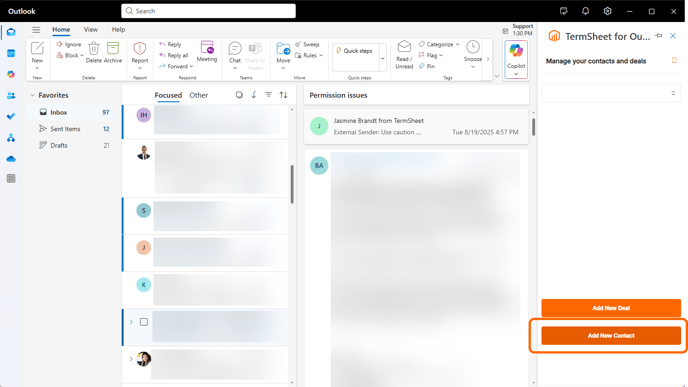Click in the Search box
The height and width of the screenshot is (387, 688).
point(208,11)
